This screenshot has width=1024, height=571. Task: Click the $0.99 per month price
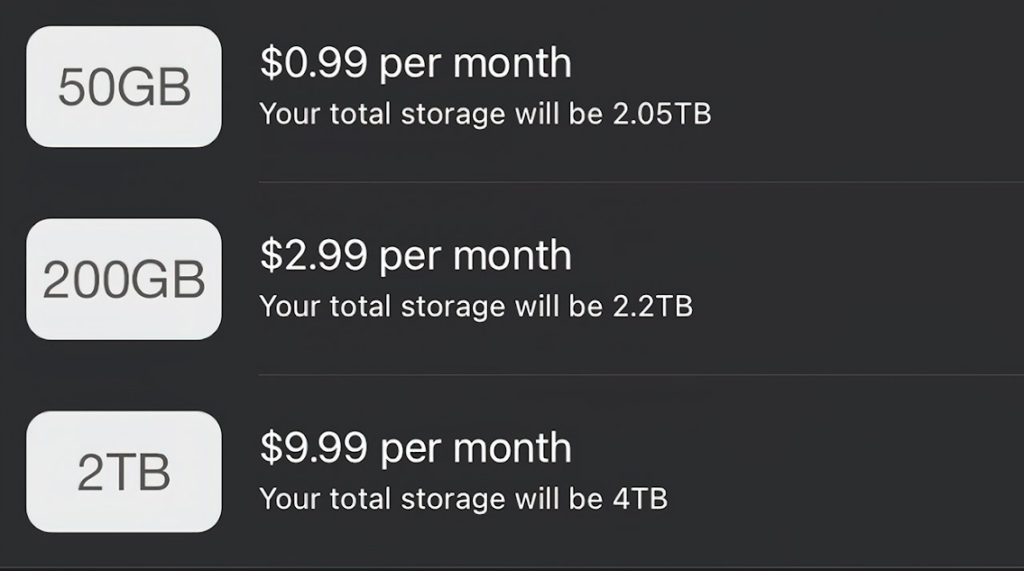[x=415, y=64]
